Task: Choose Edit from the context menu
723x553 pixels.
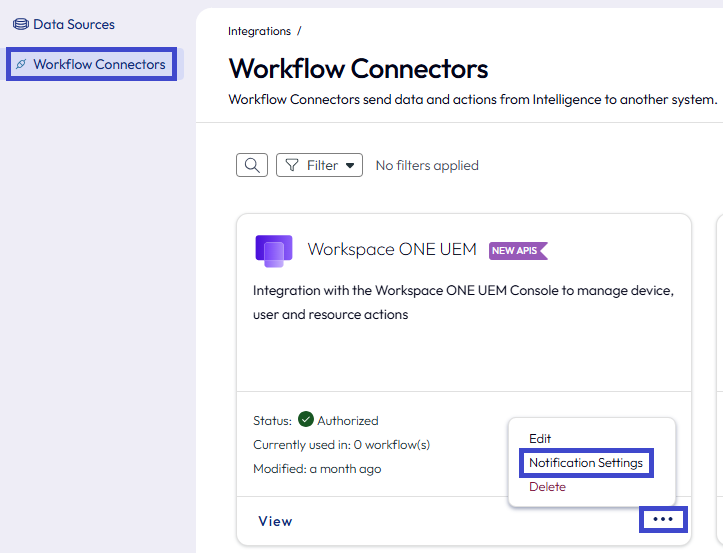Action: click(540, 439)
